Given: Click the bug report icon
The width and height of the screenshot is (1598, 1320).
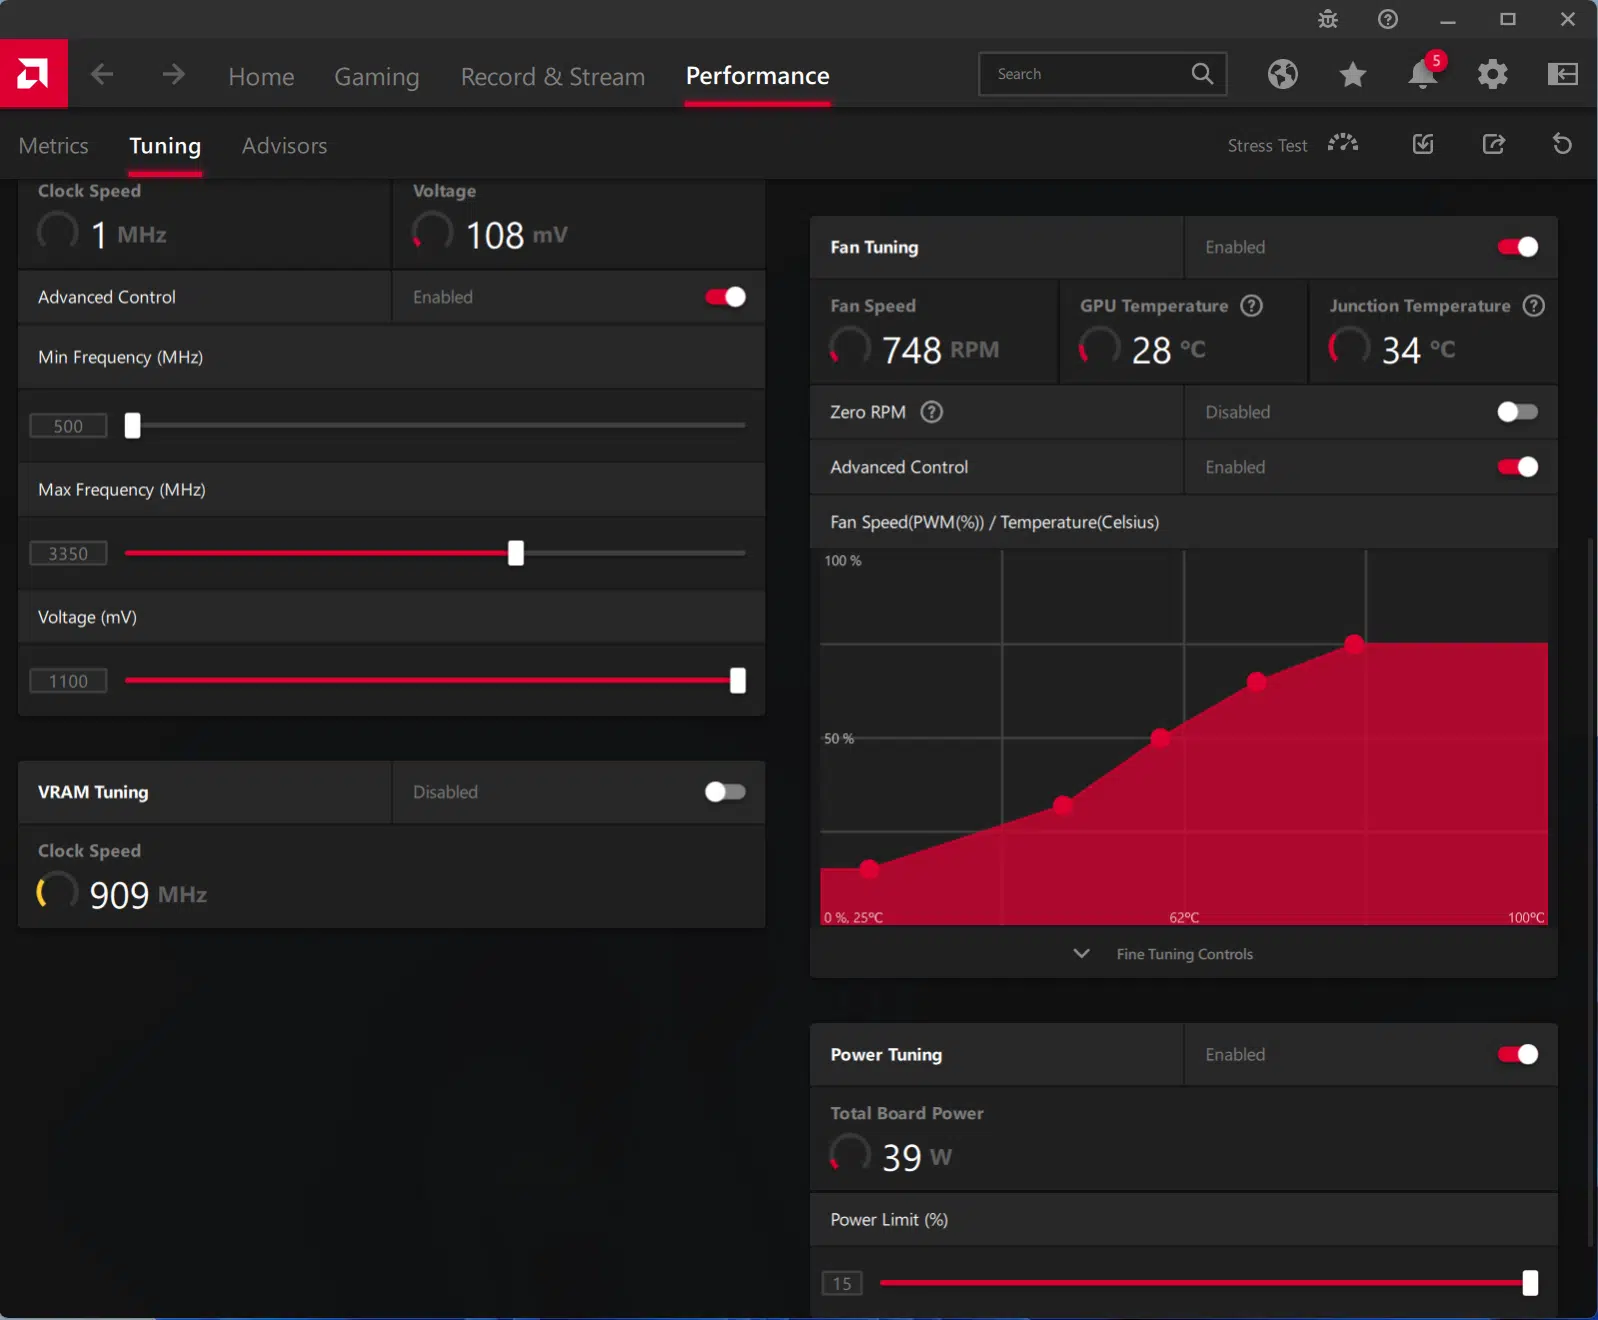Looking at the screenshot, I should pyautogui.click(x=1327, y=19).
